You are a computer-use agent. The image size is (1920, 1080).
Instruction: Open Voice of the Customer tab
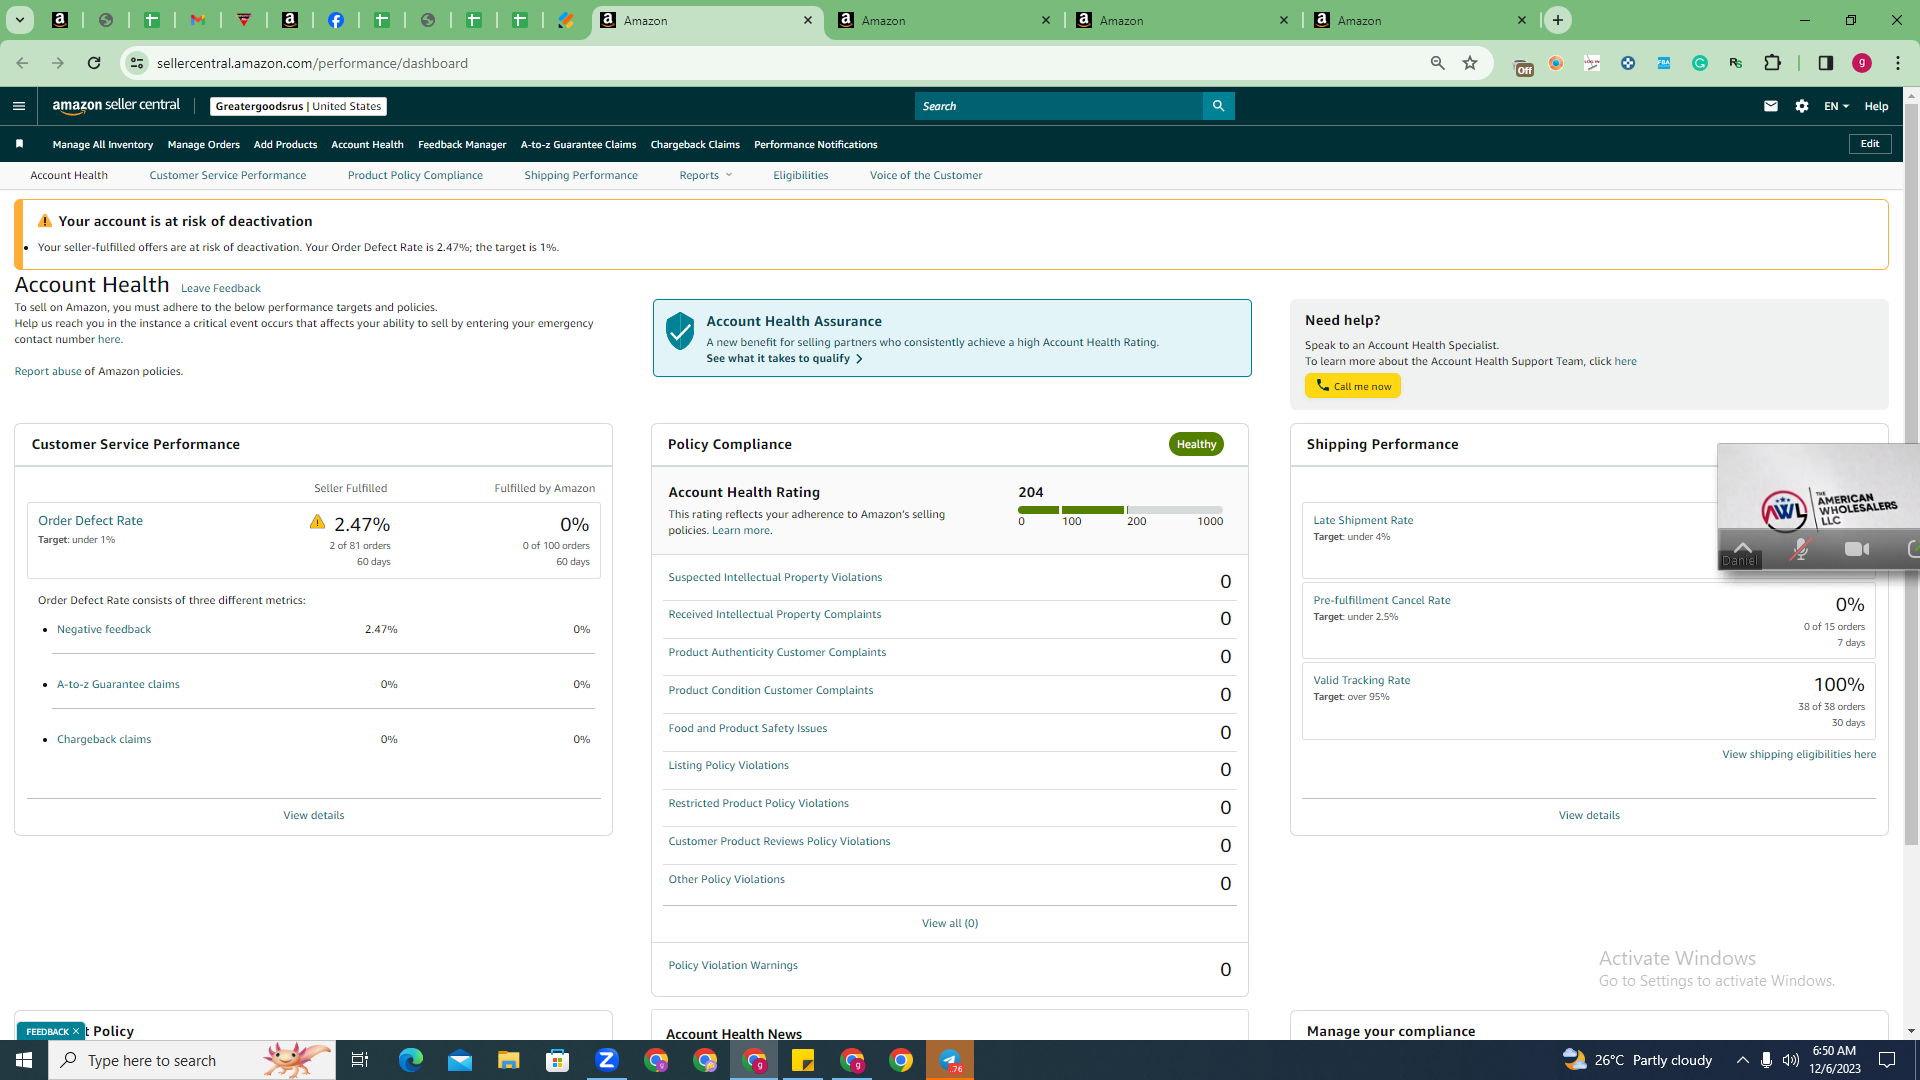click(926, 175)
